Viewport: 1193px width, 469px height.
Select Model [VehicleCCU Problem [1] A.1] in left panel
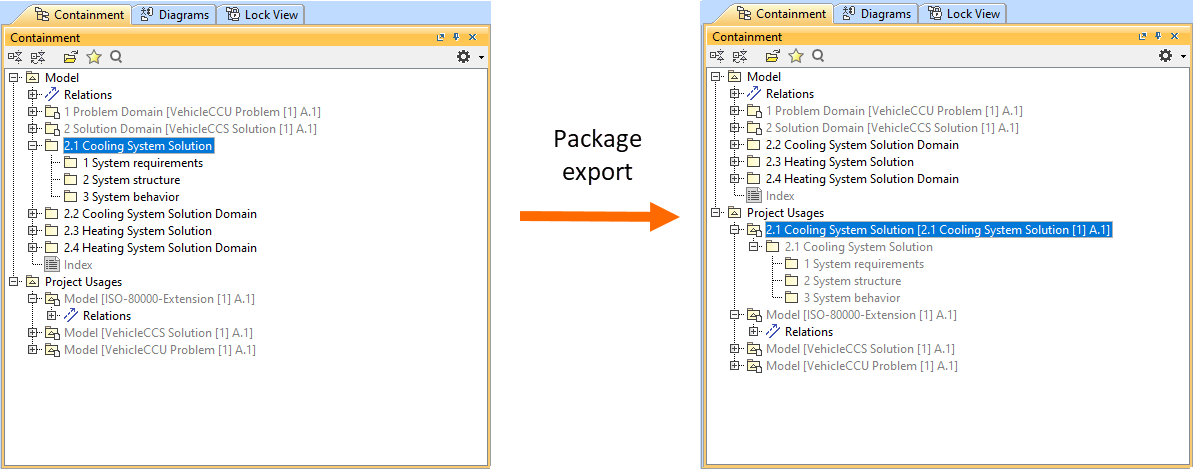[x=159, y=350]
